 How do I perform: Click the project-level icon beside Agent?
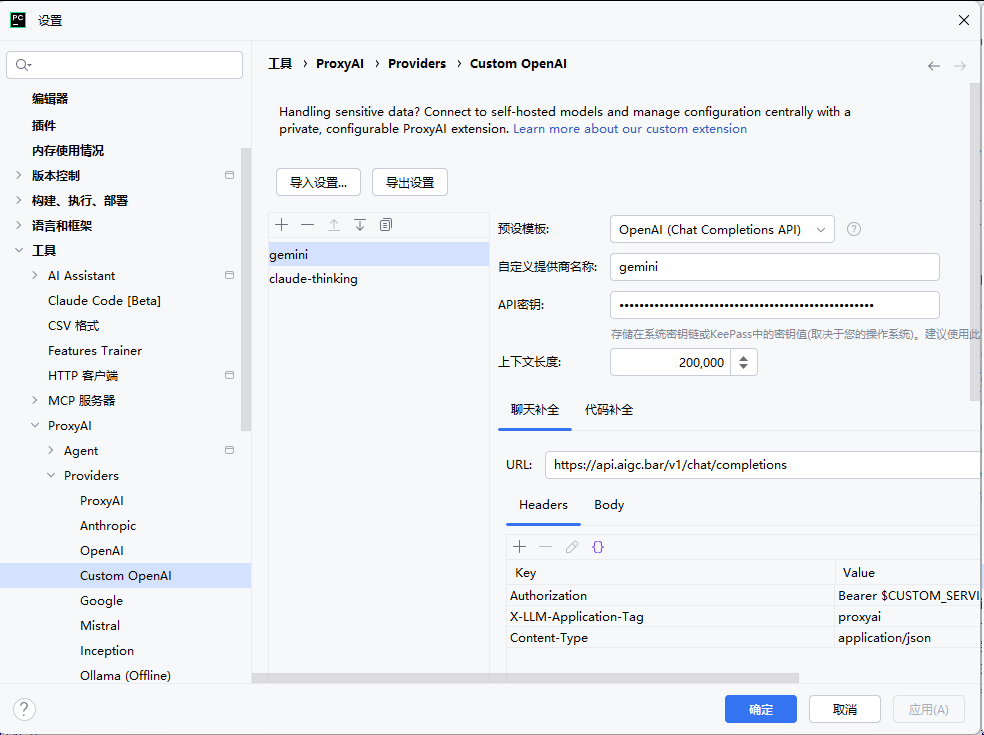pos(230,450)
